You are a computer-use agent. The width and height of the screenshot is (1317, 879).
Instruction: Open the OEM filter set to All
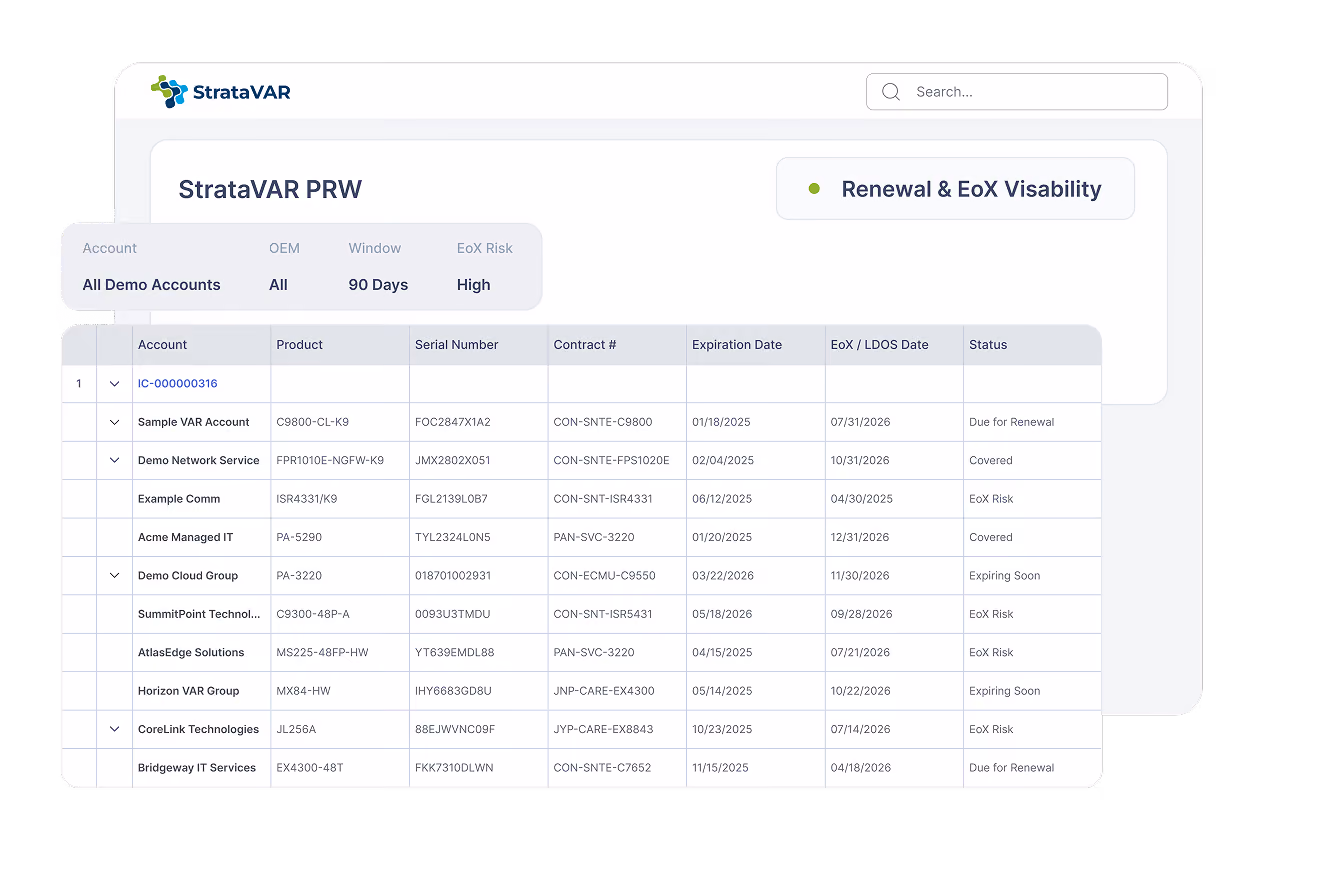[x=278, y=285]
